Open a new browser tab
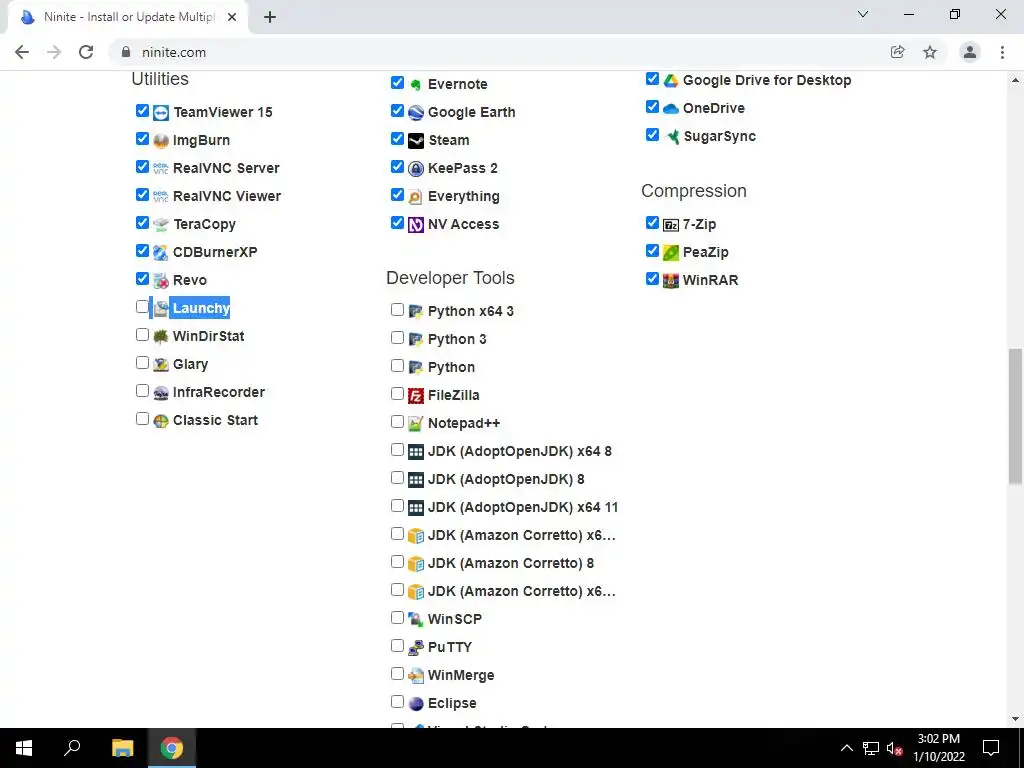Screen dimensions: 1024x768 (270, 18)
